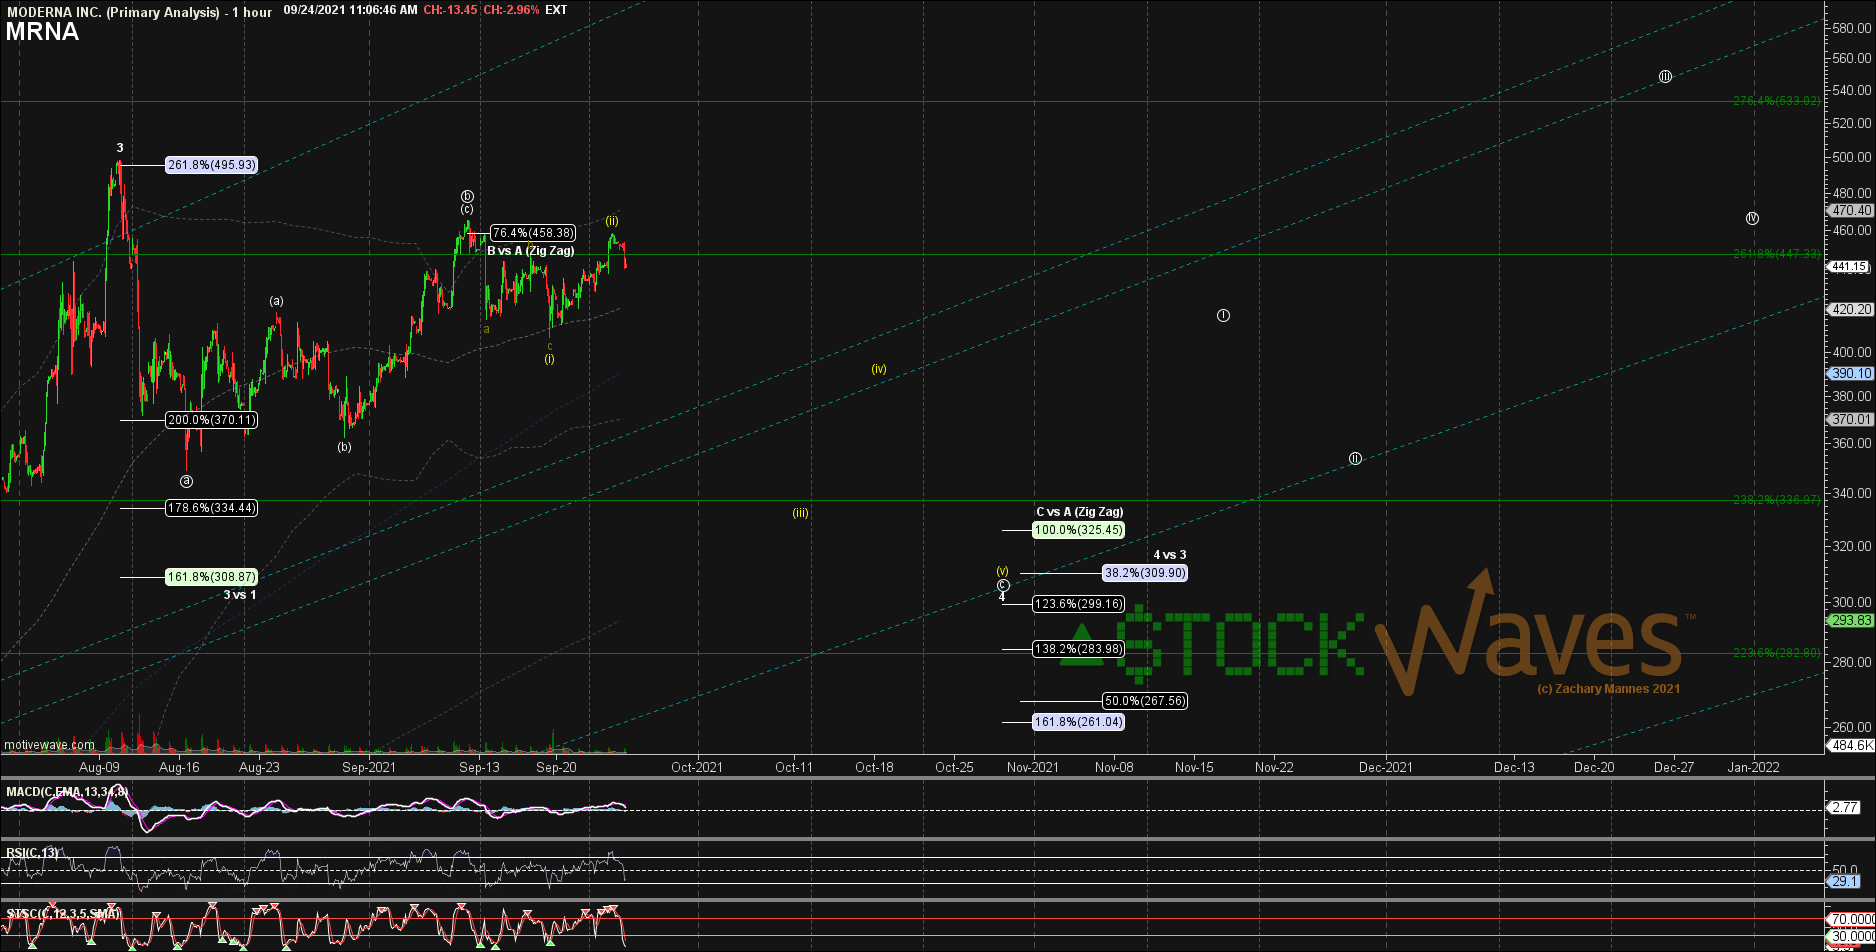Image resolution: width=1876 pixels, height=952 pixels.
Task: Click the CH:-13.45 change value
Action: click(x=449, y=10)
